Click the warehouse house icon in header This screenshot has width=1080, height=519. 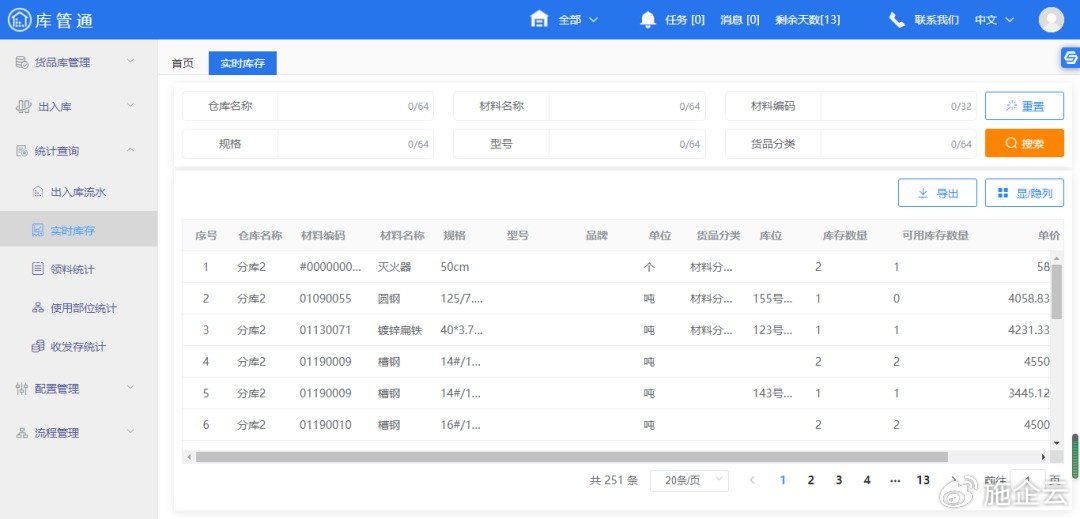coord(539,20)
